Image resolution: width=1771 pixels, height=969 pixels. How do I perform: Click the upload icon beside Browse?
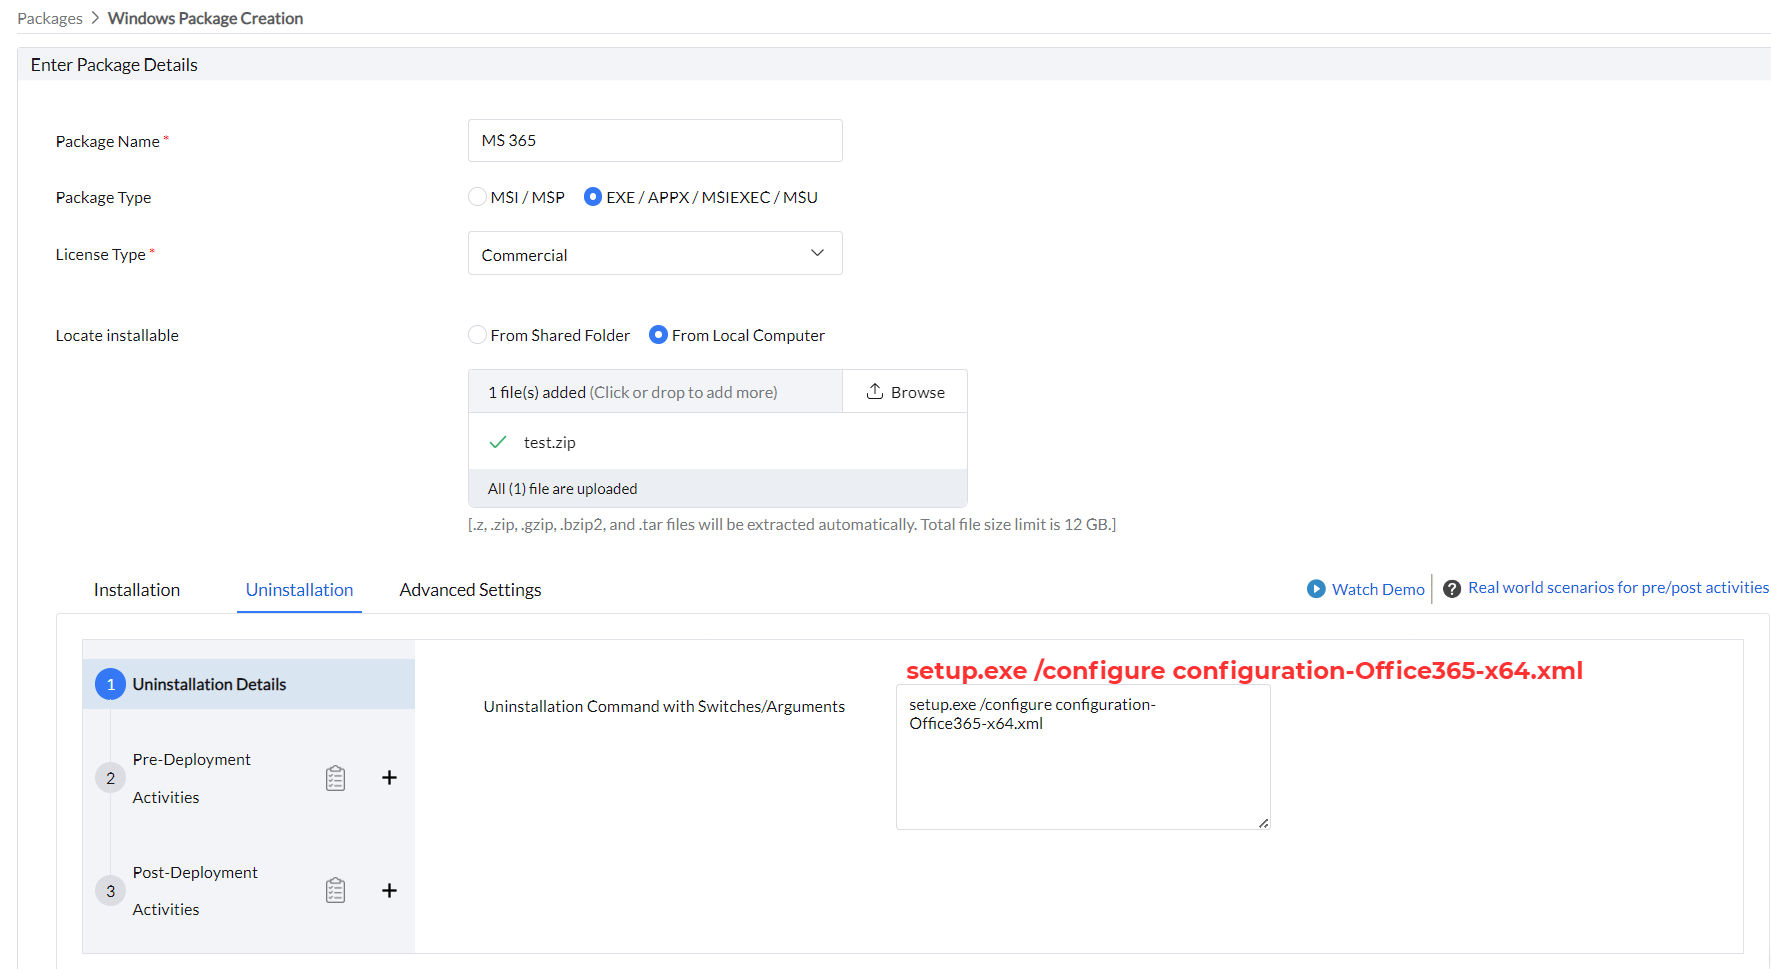click(875, 391)
